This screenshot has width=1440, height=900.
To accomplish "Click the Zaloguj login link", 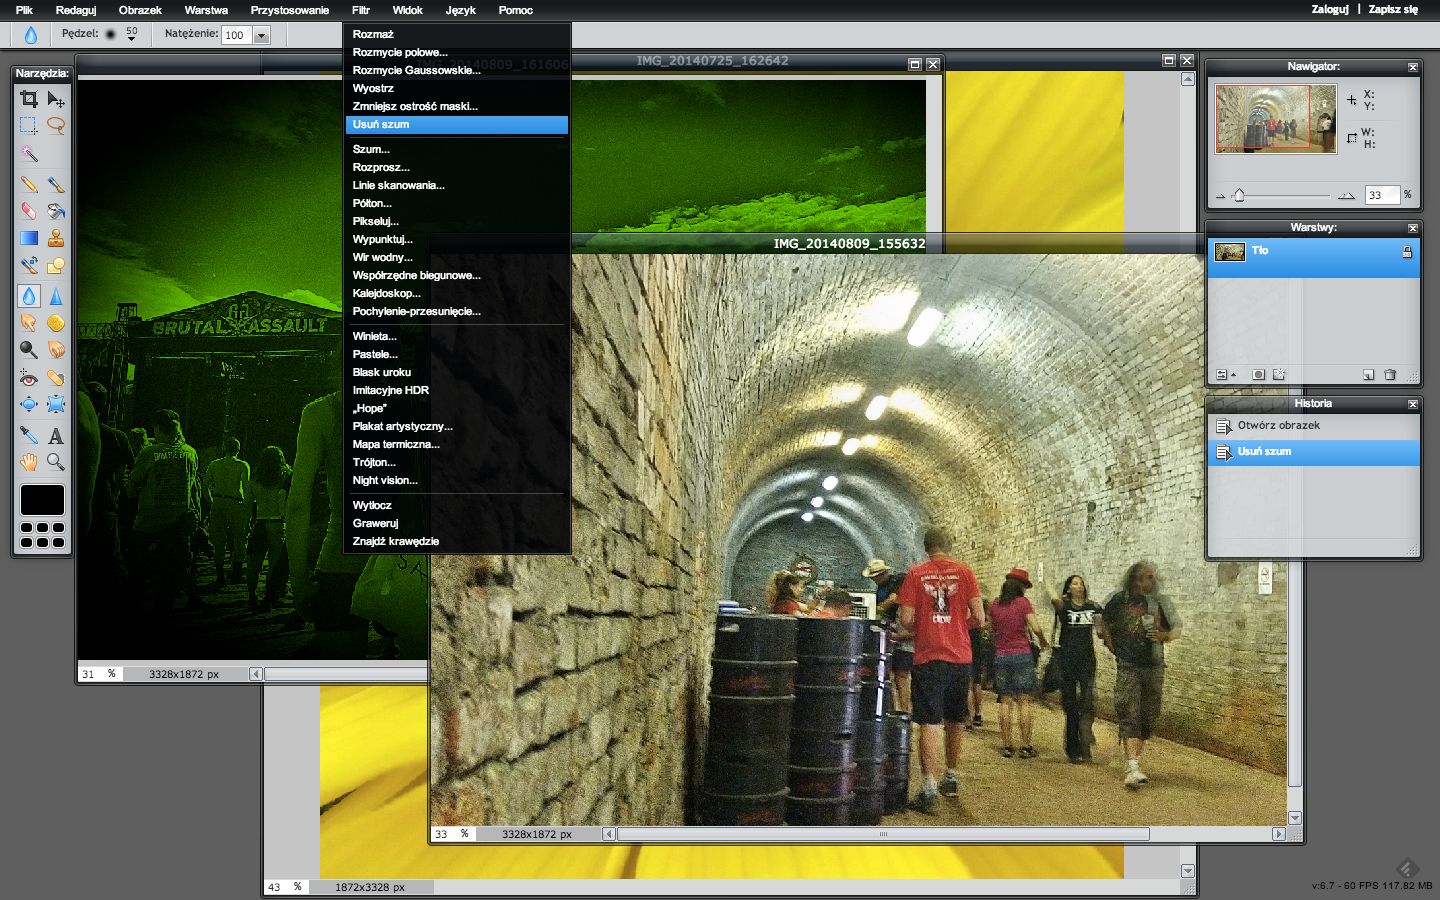I will (1330, 9).
